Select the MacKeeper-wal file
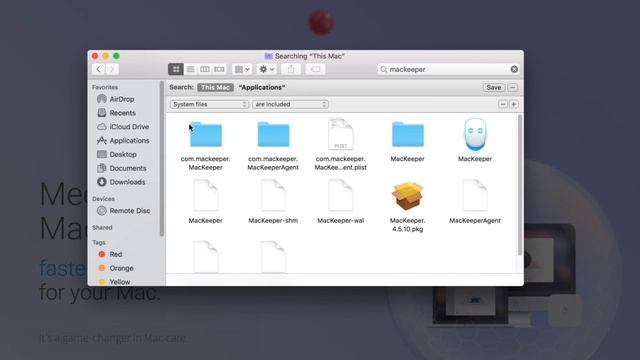This screenshot has height=360, width=640. pyautogui.click(x=340, y=196)
